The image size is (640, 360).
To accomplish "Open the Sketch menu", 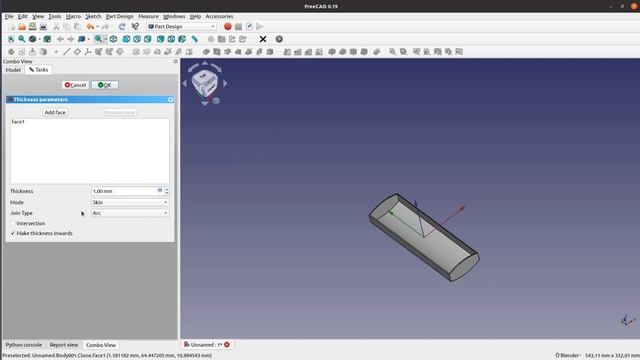I will click(93, 16).
